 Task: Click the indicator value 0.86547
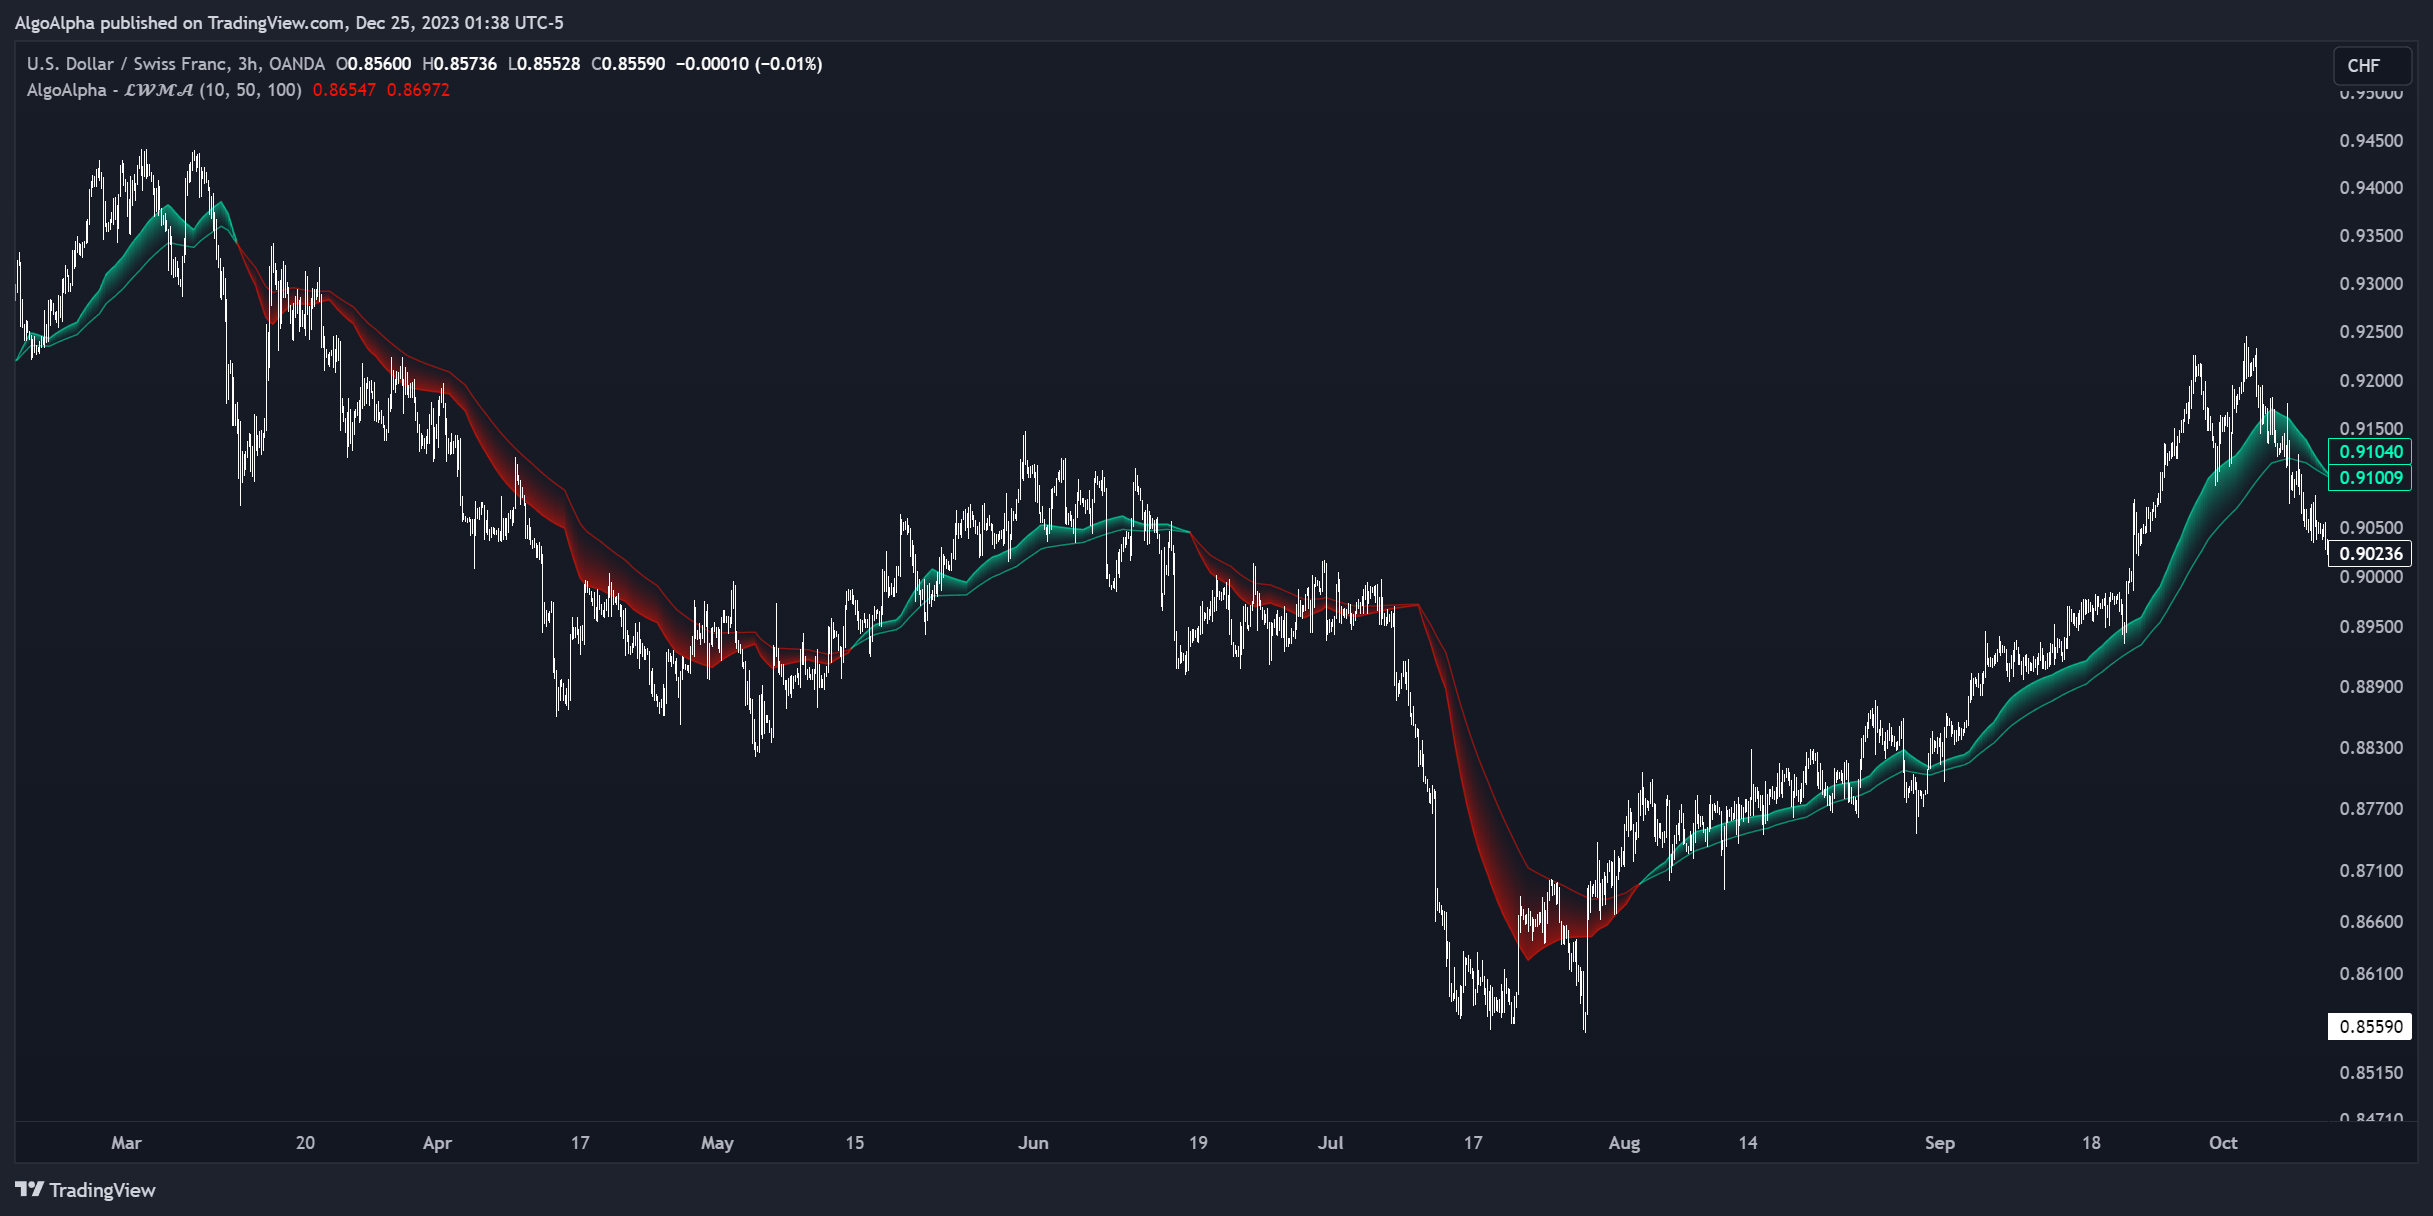tap(344, 90)
